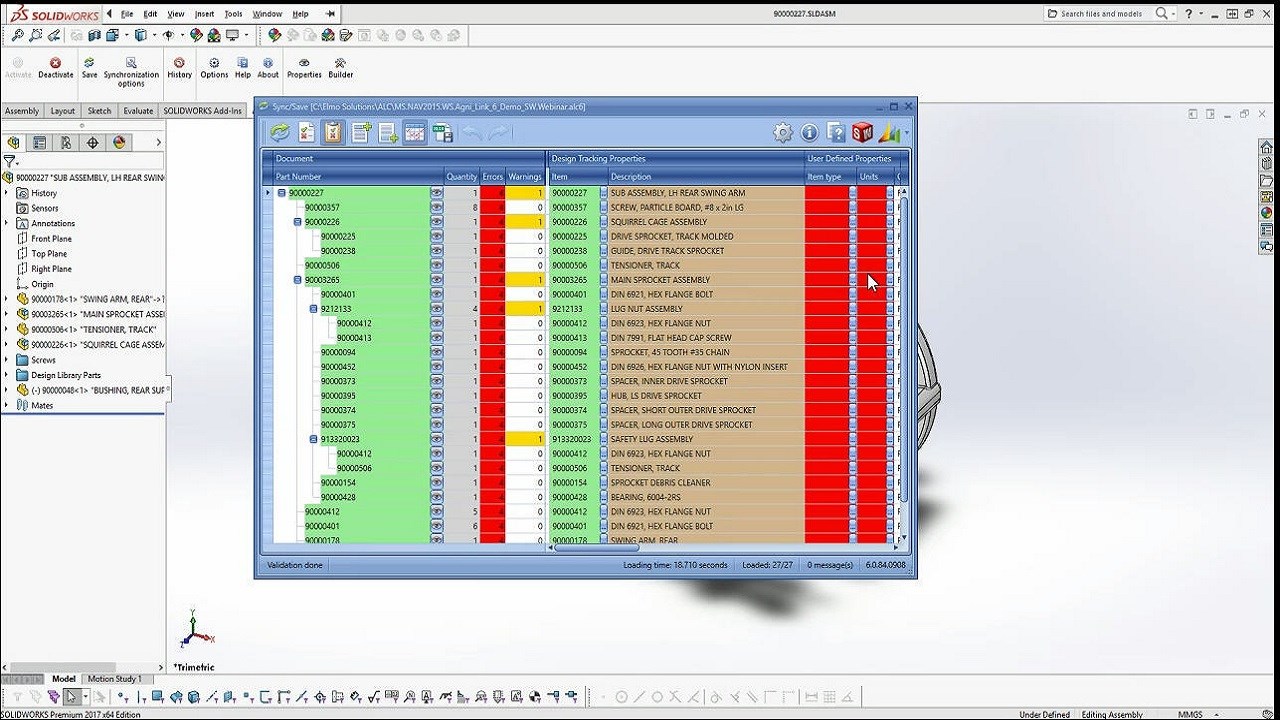Open the Insert menu
Screen dimensions: 1280x720
coord(204,14)
